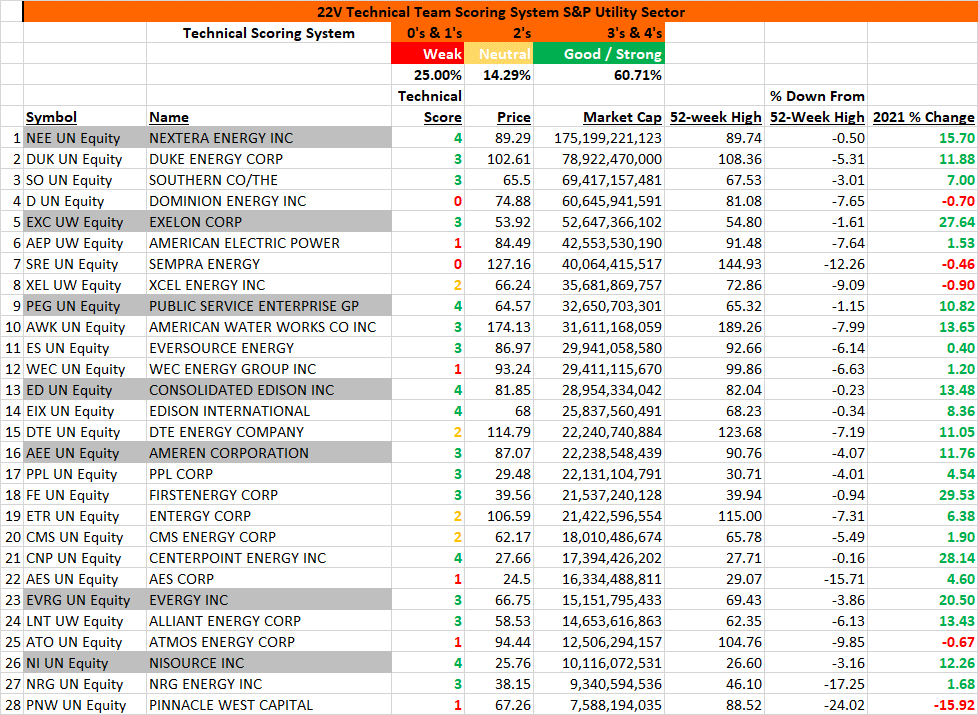Select 'WEC UN Equity' symbol cell
The width and height of the screenshot is (978, 715).
85,369
